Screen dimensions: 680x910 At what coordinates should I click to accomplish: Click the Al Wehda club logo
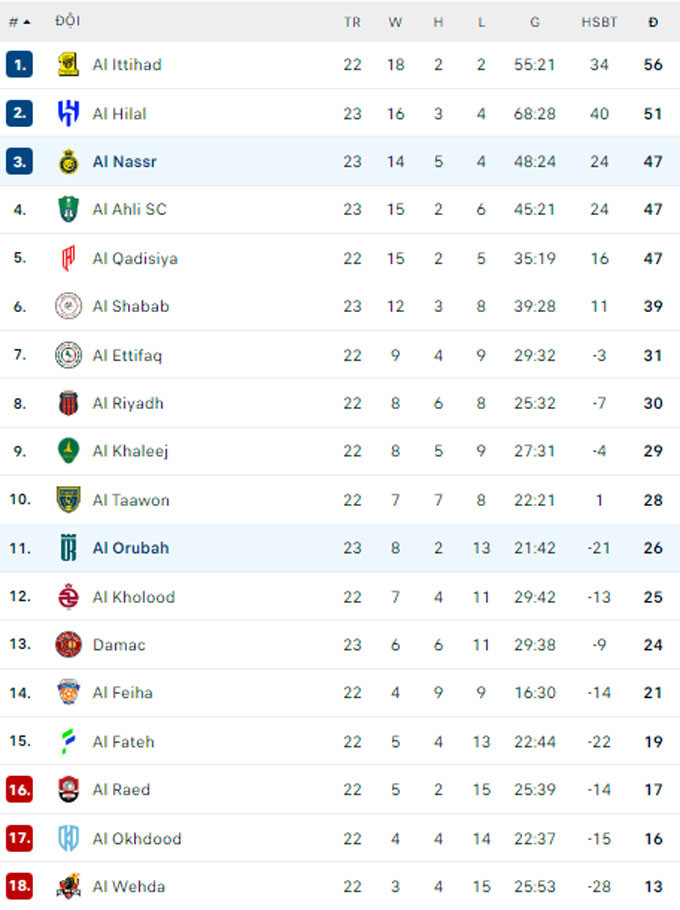[68, 887]
